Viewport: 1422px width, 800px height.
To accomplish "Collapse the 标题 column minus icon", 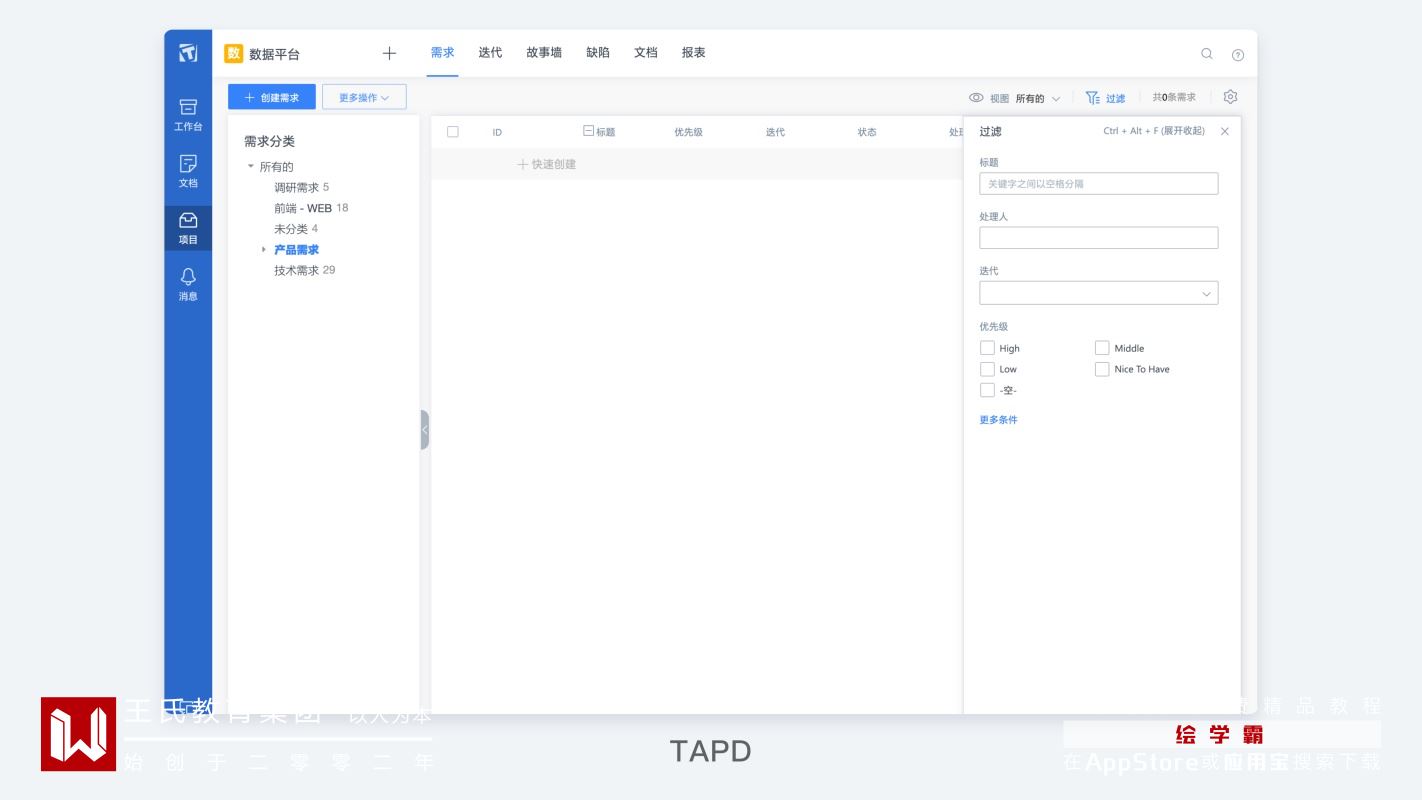I will click(x=588, y=131).
